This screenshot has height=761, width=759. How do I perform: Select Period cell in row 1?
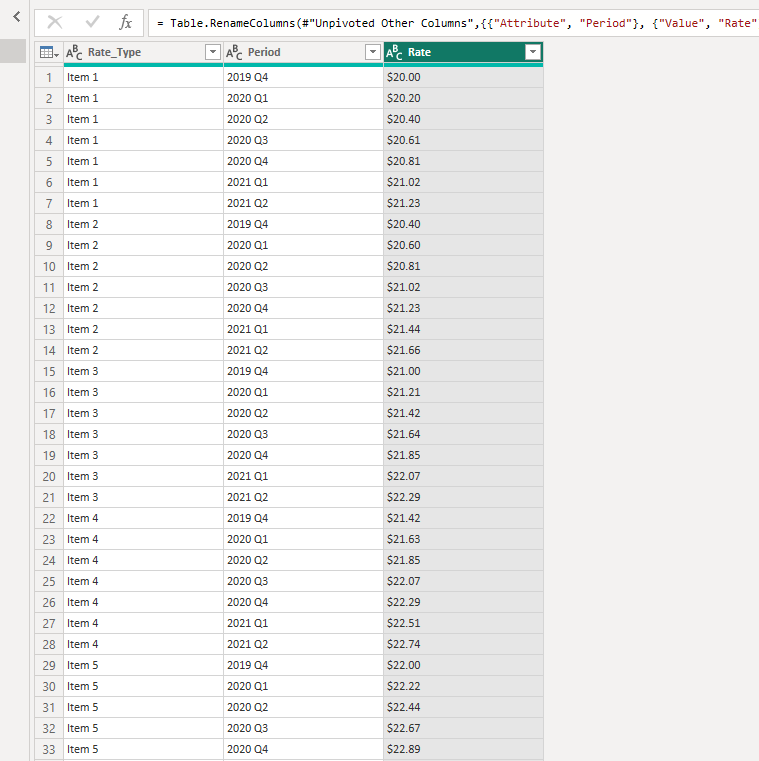(x=303, y=77)
